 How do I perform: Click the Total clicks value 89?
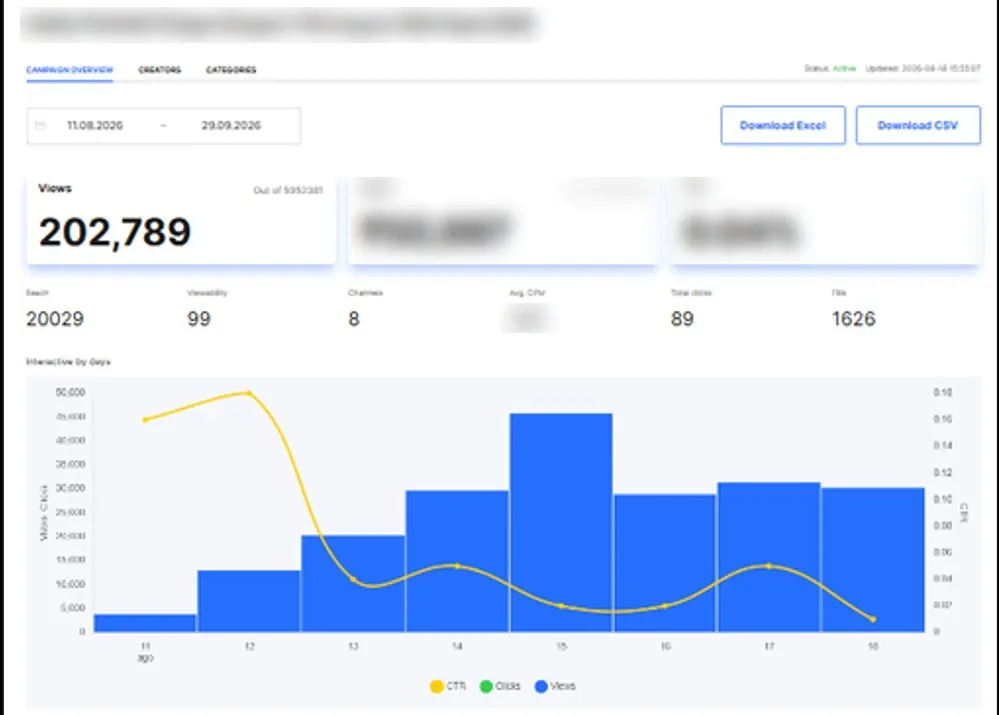point(682,319)
